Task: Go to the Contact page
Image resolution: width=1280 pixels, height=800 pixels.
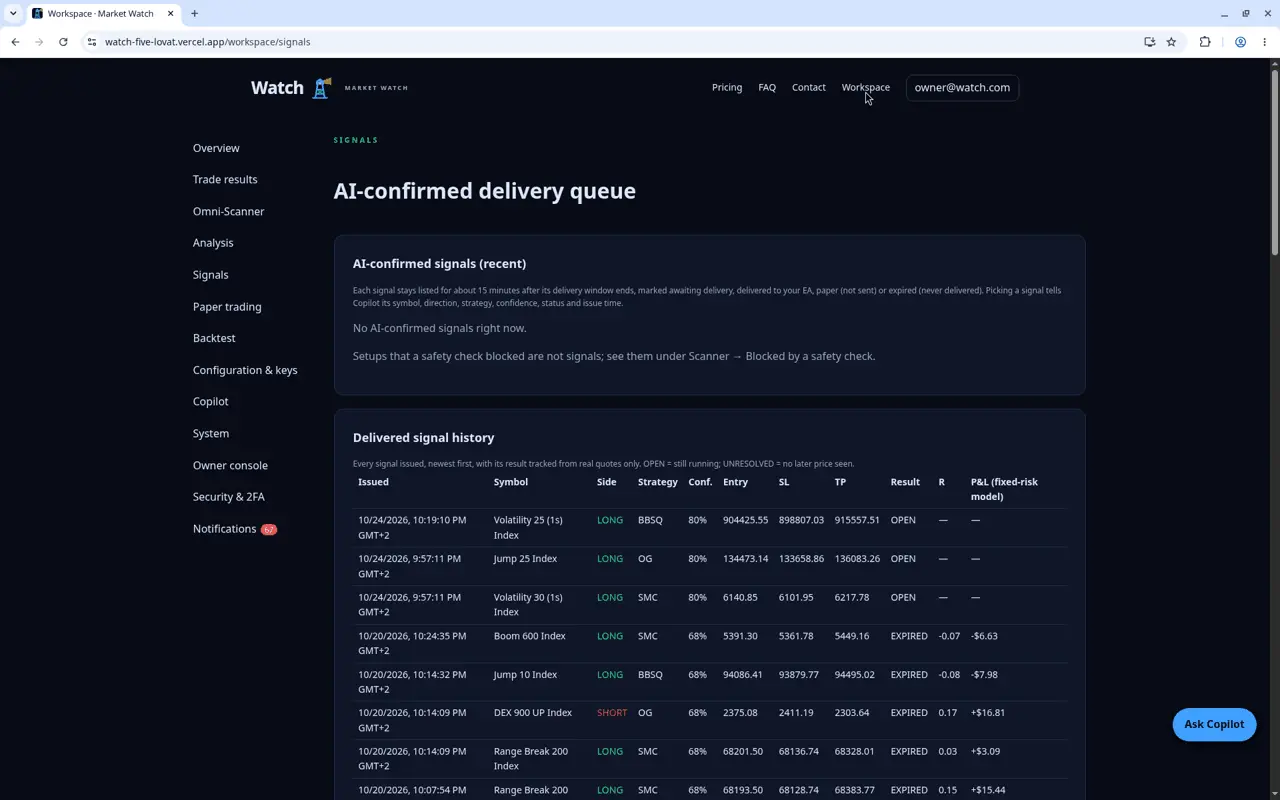Action: 809,88
